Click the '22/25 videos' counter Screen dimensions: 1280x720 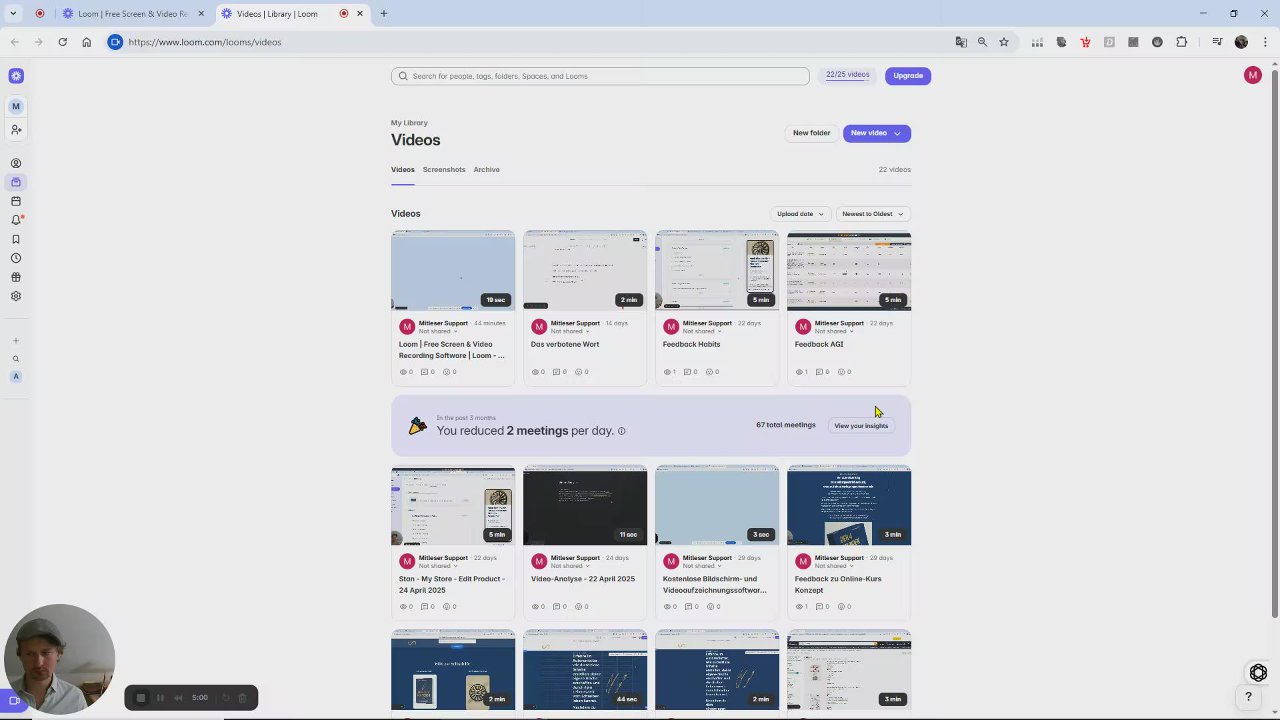point(847,75)
